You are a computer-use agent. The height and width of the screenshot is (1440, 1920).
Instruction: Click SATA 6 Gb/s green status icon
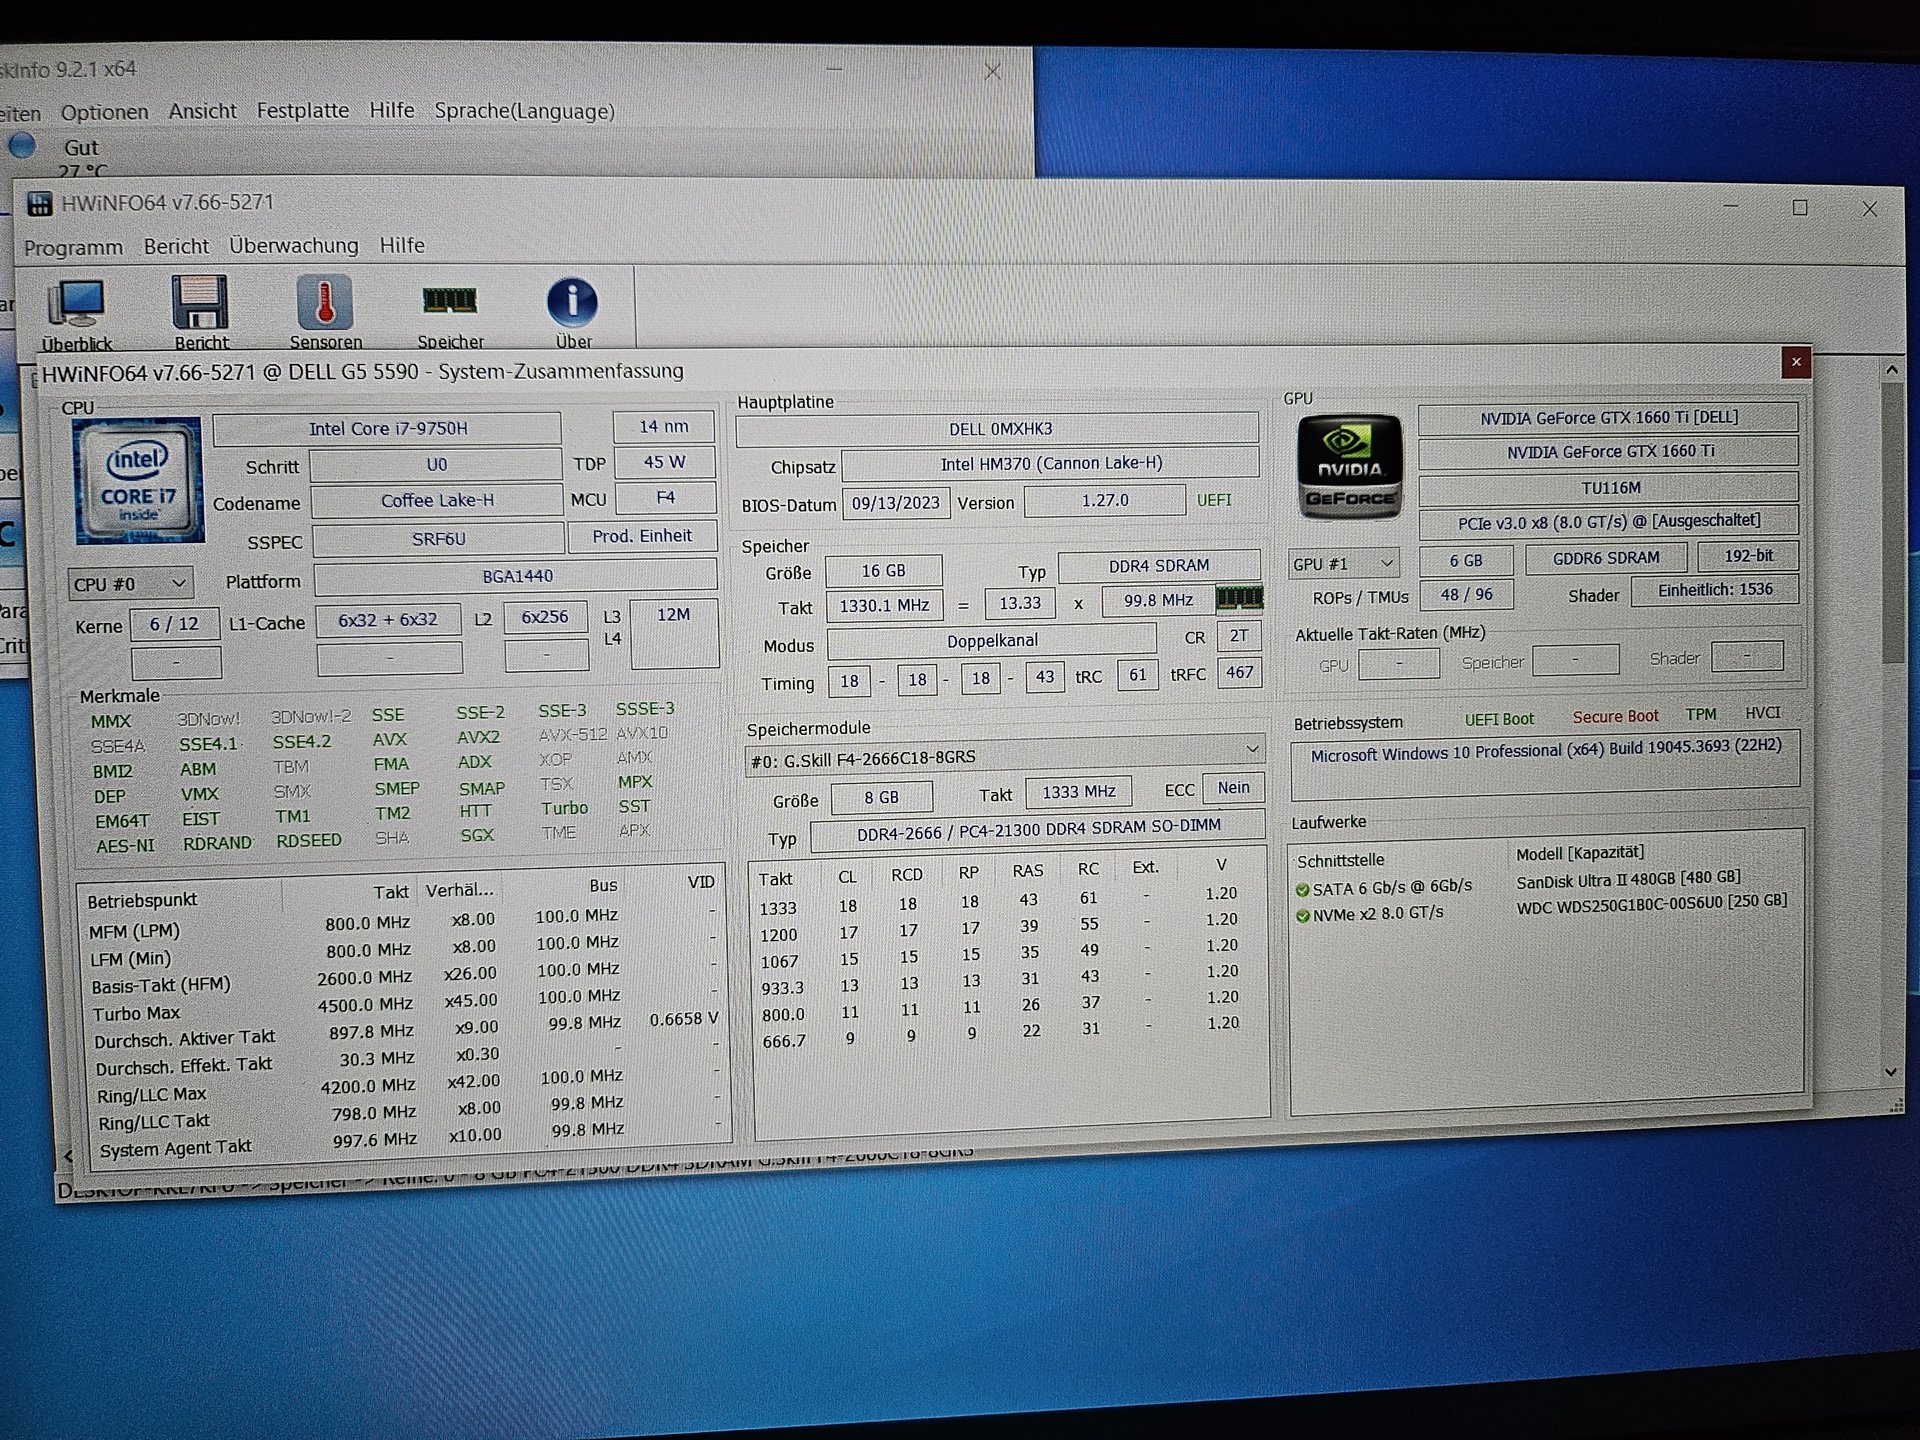[1302, 890]
